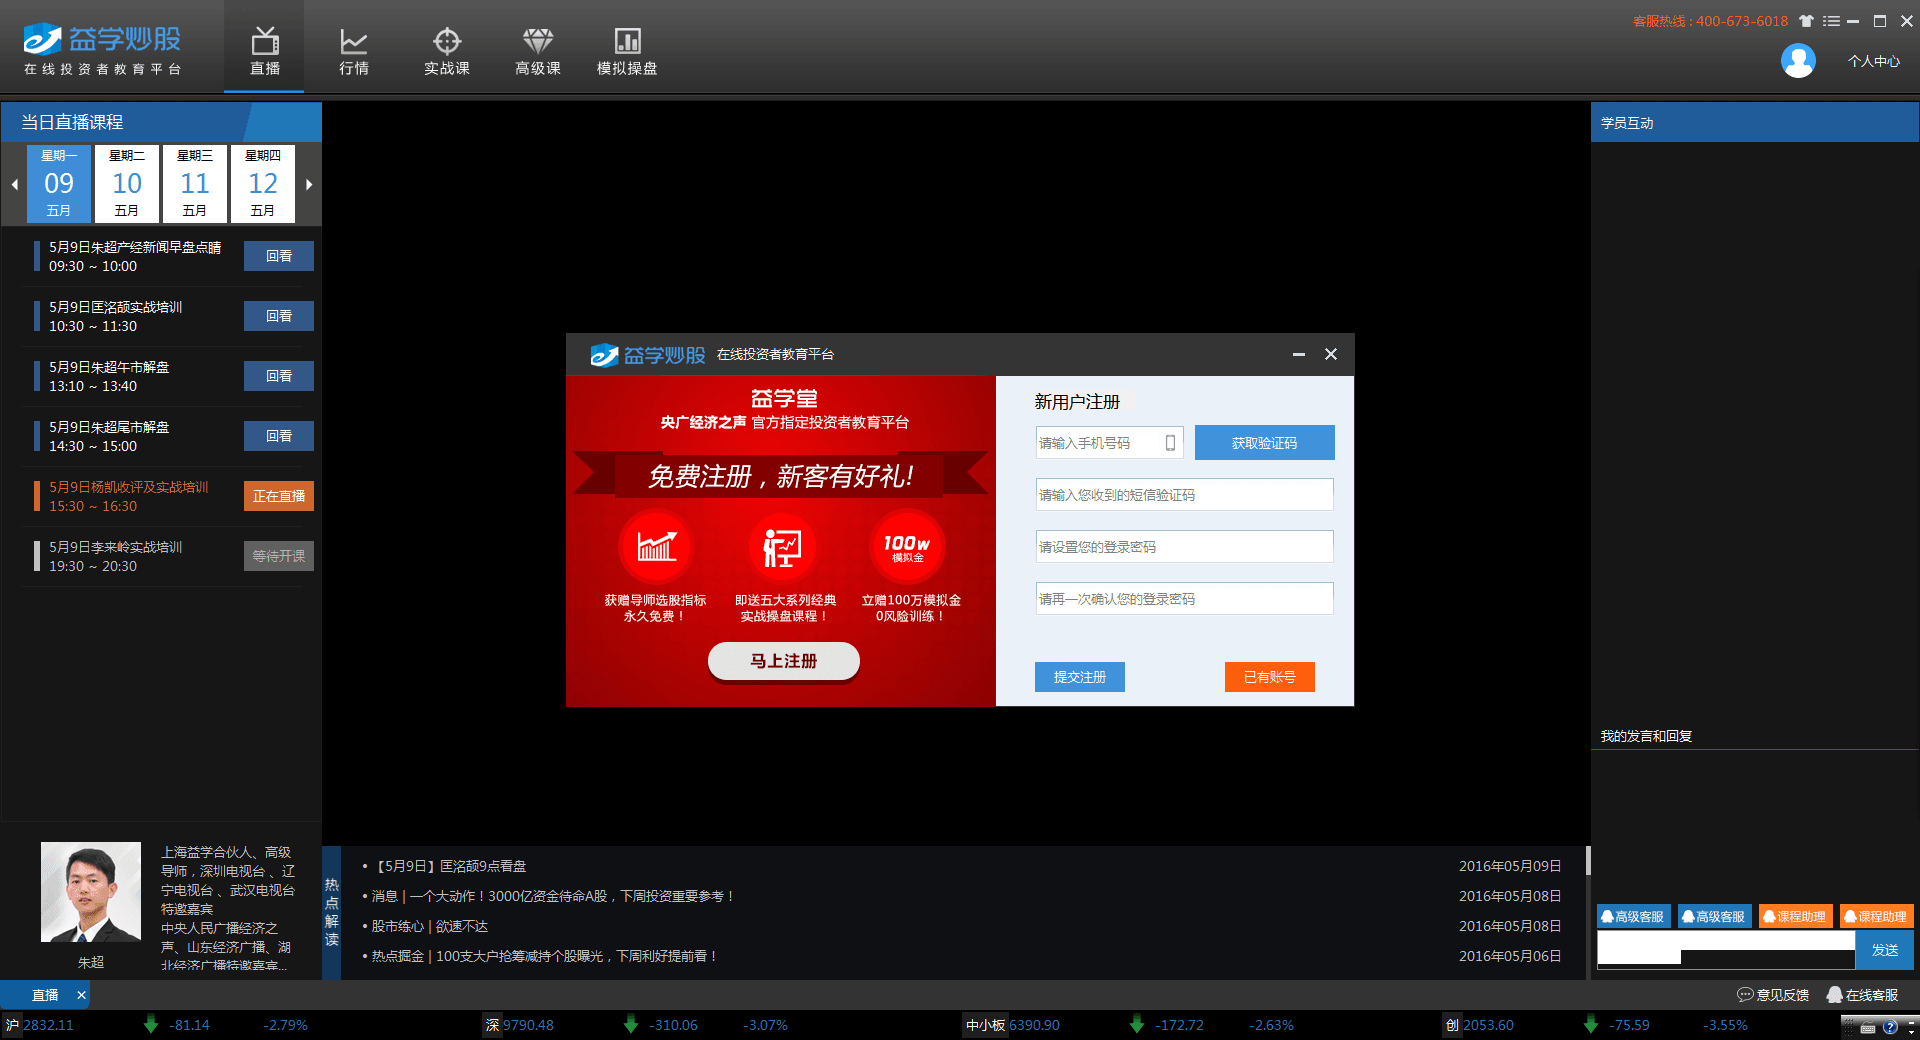The width and height of the screenshot is (1920, 1040).
Task: Replay the 匡洛颉实战培训 course
Action: coord(279,316)
